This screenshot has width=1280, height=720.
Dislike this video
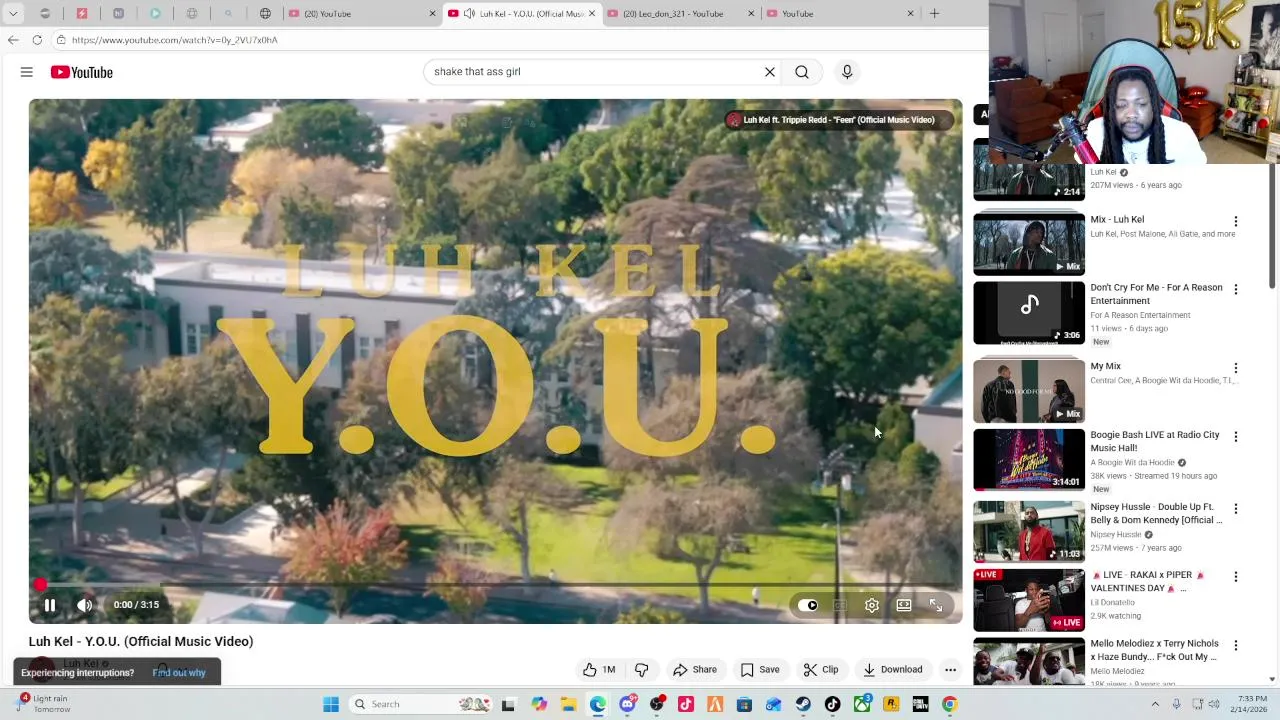(642, 670)
